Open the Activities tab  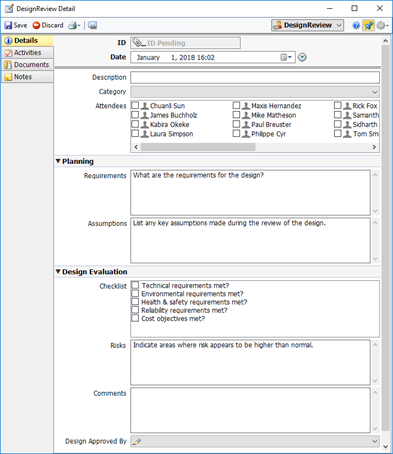click(x=27, y=53)
